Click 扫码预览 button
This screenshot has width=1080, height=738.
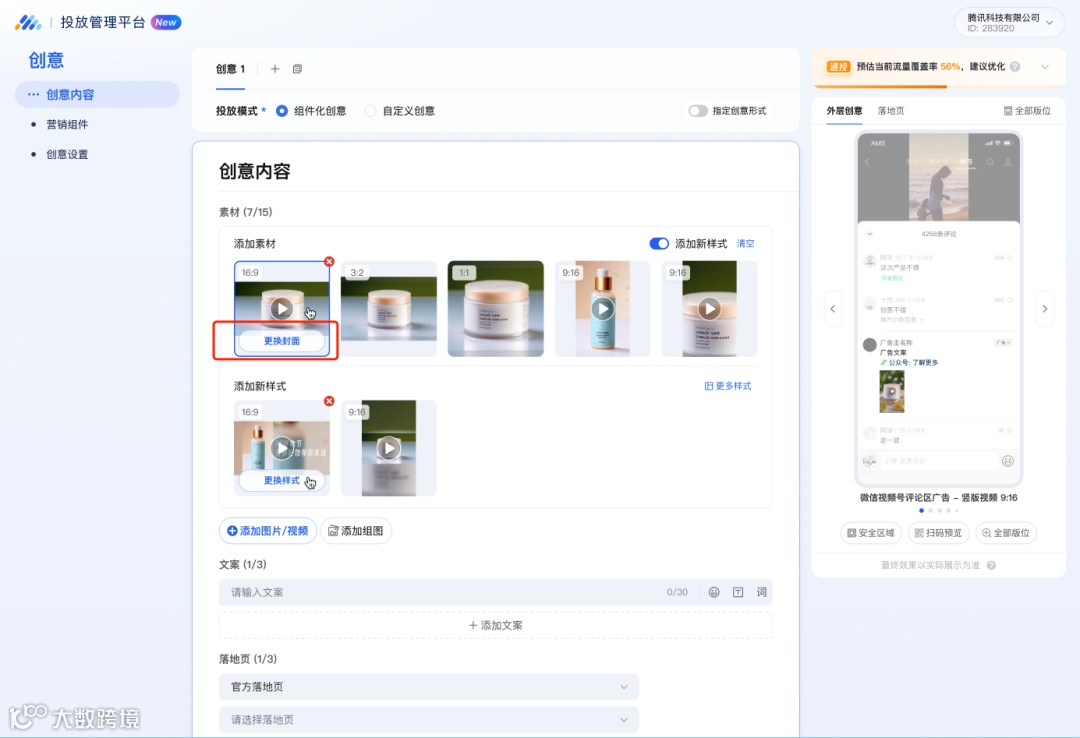click(x=938, y=533)
